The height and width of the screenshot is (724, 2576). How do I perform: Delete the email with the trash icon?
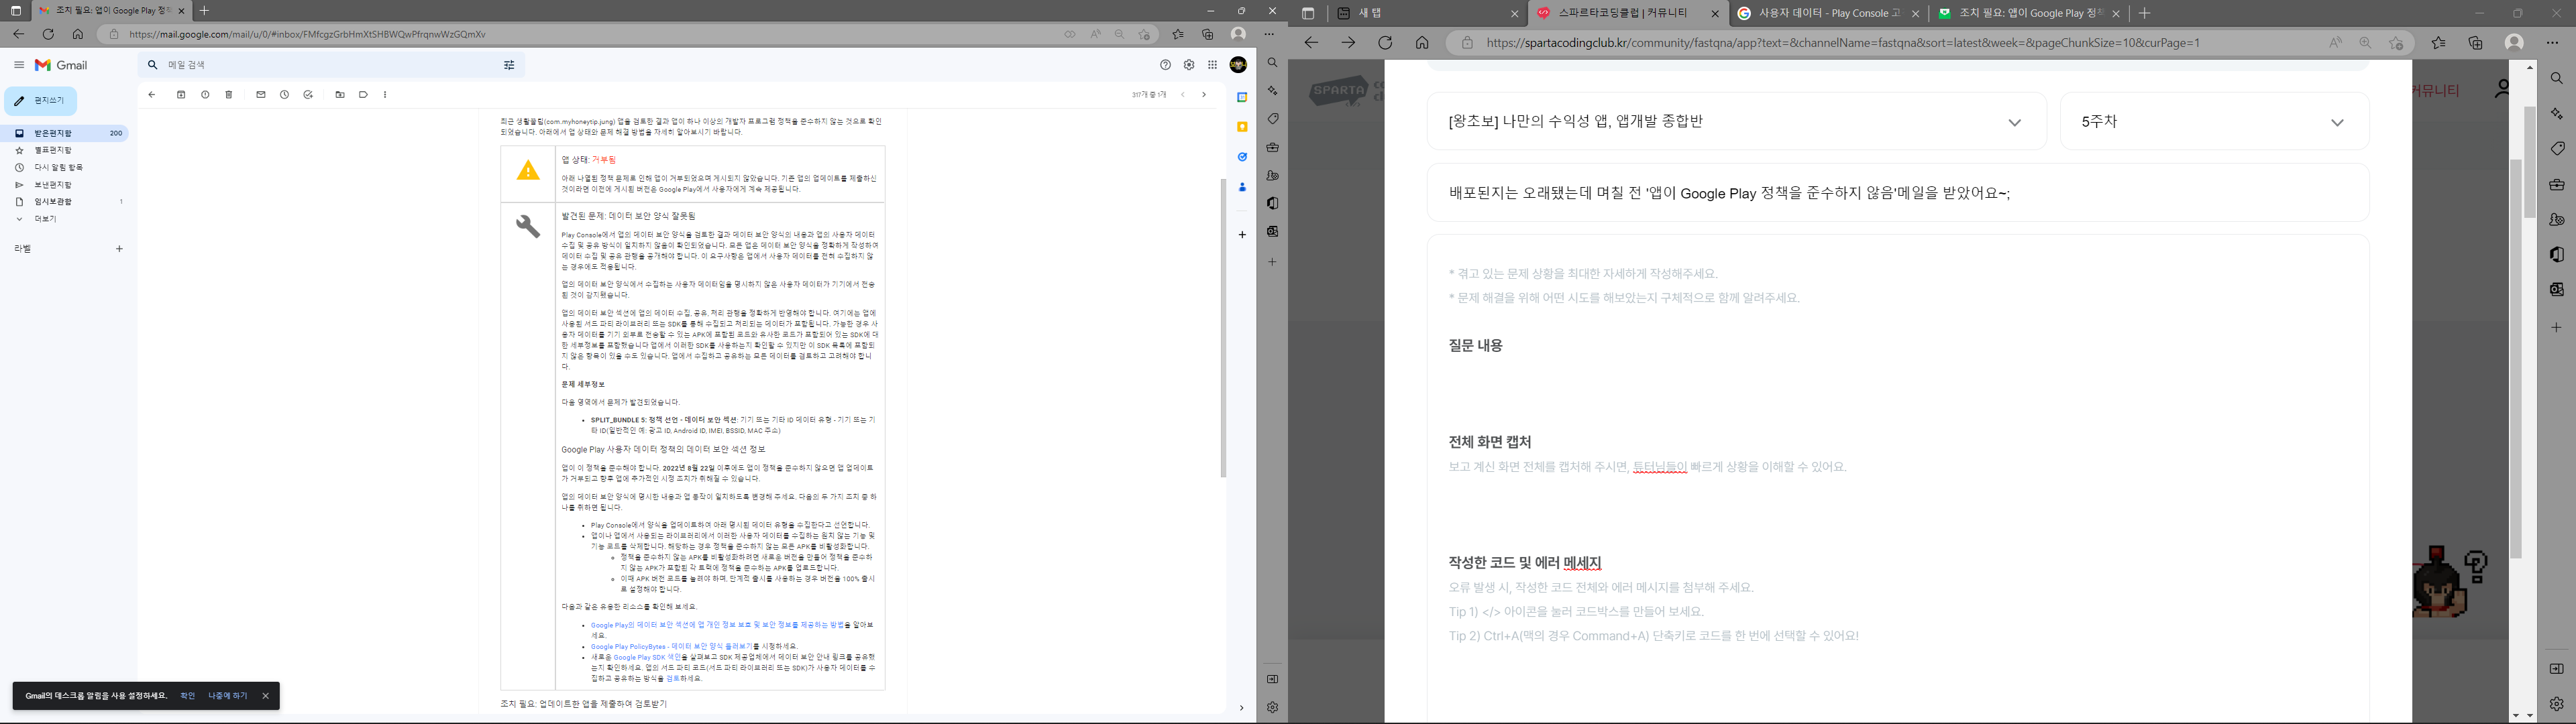point(229,95)
